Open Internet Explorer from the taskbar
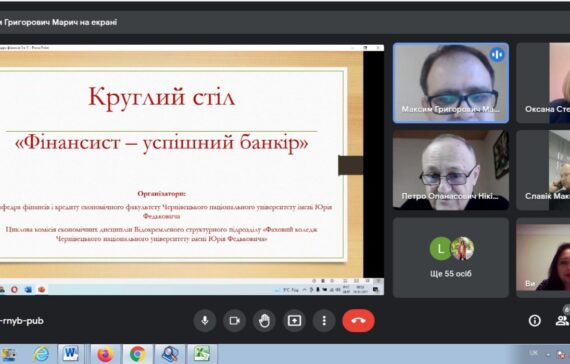Screen dimensions: 570x364 (41, 353)
